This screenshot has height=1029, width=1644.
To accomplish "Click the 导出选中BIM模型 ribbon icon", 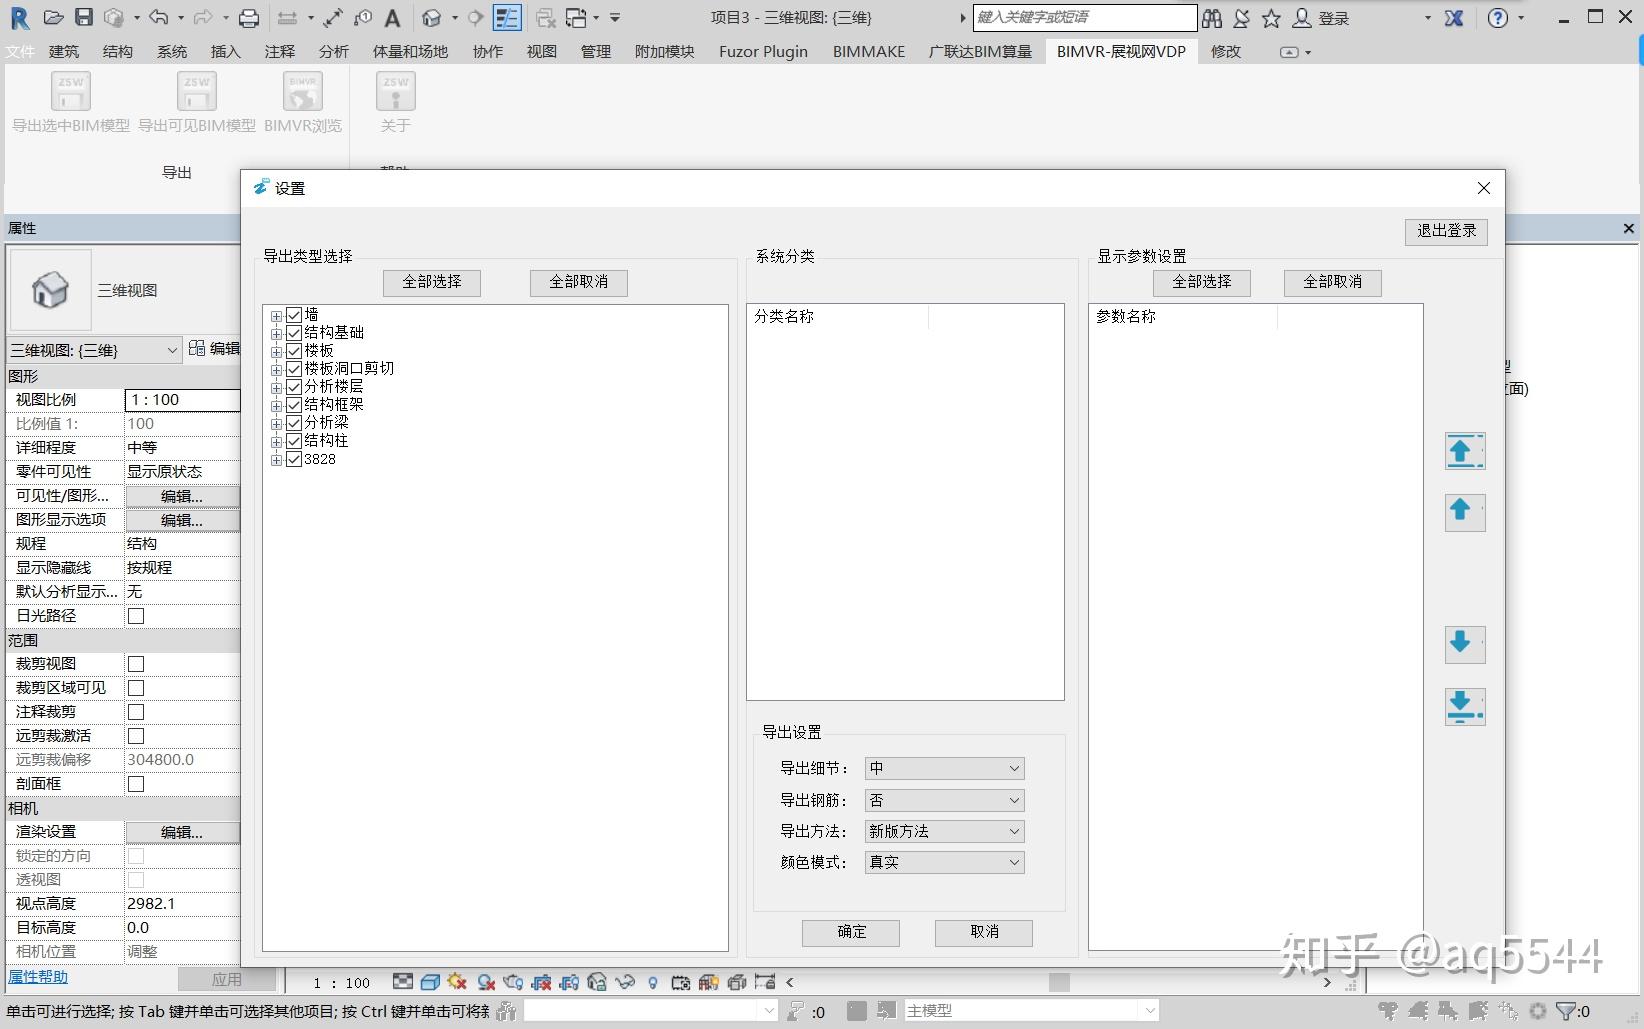I will pos(71,92).
